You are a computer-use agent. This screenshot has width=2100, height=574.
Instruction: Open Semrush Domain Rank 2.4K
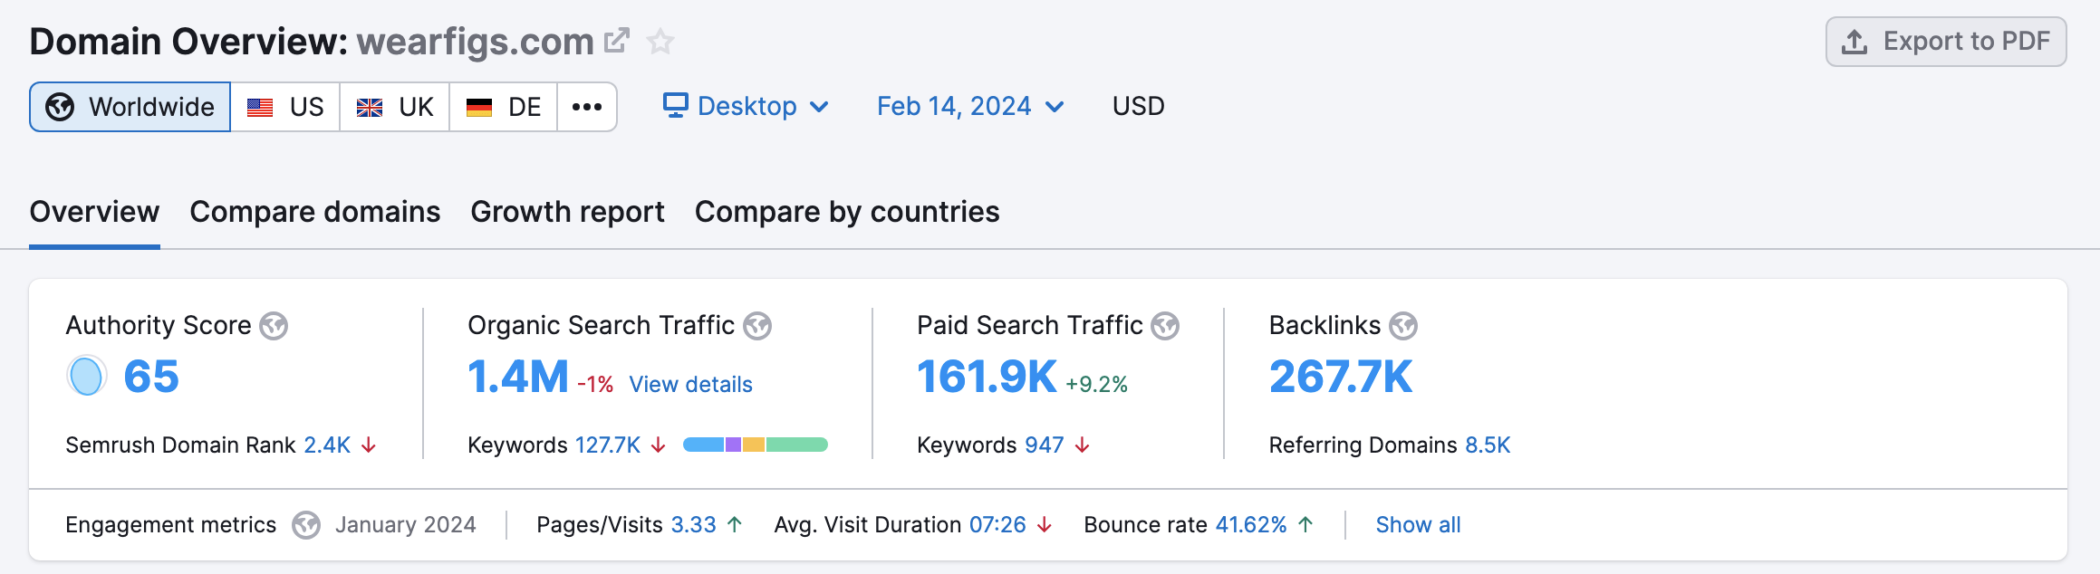pos(327,445)
